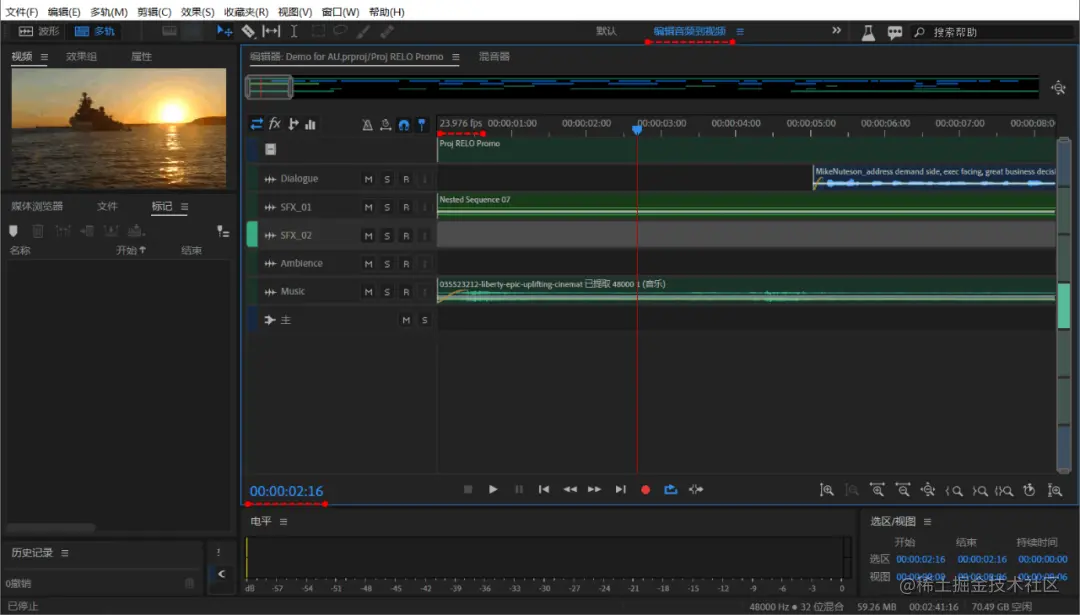Screen dimensions: 1080x615
Task: Collapse the Proj RELO Promo video track
Action: [x=271, y=149]
